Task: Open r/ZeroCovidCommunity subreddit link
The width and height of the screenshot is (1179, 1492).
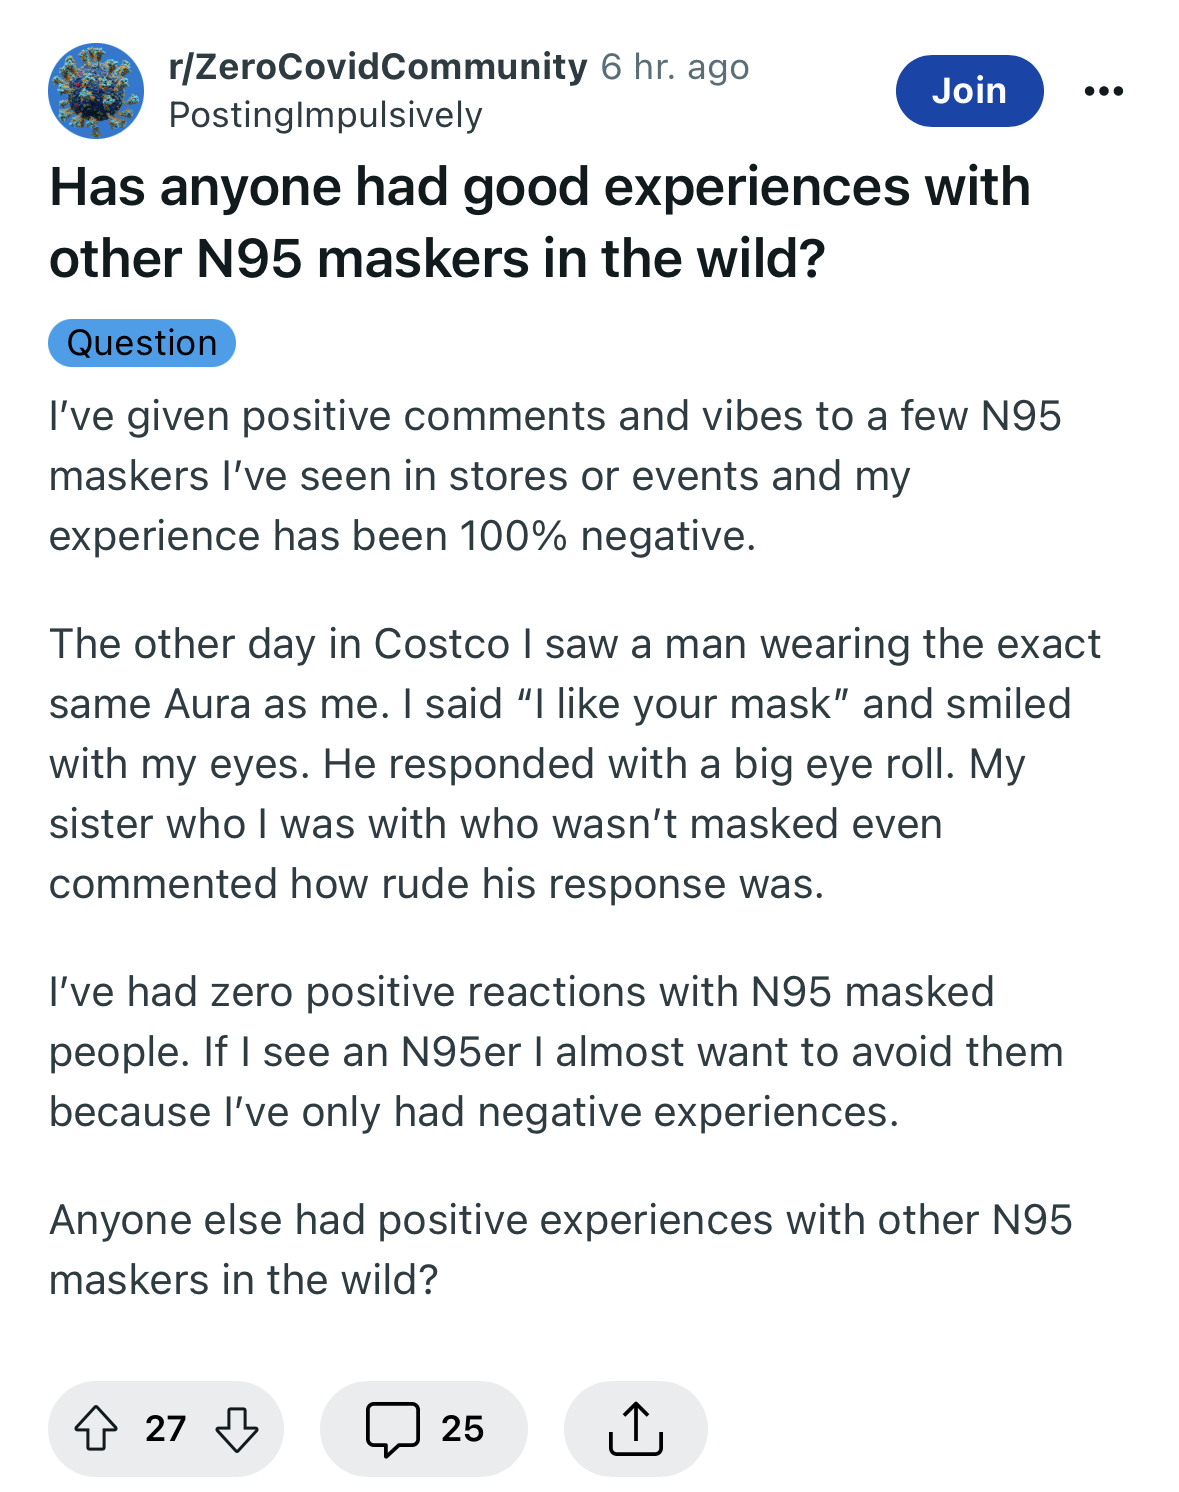Action: [378, 66]
